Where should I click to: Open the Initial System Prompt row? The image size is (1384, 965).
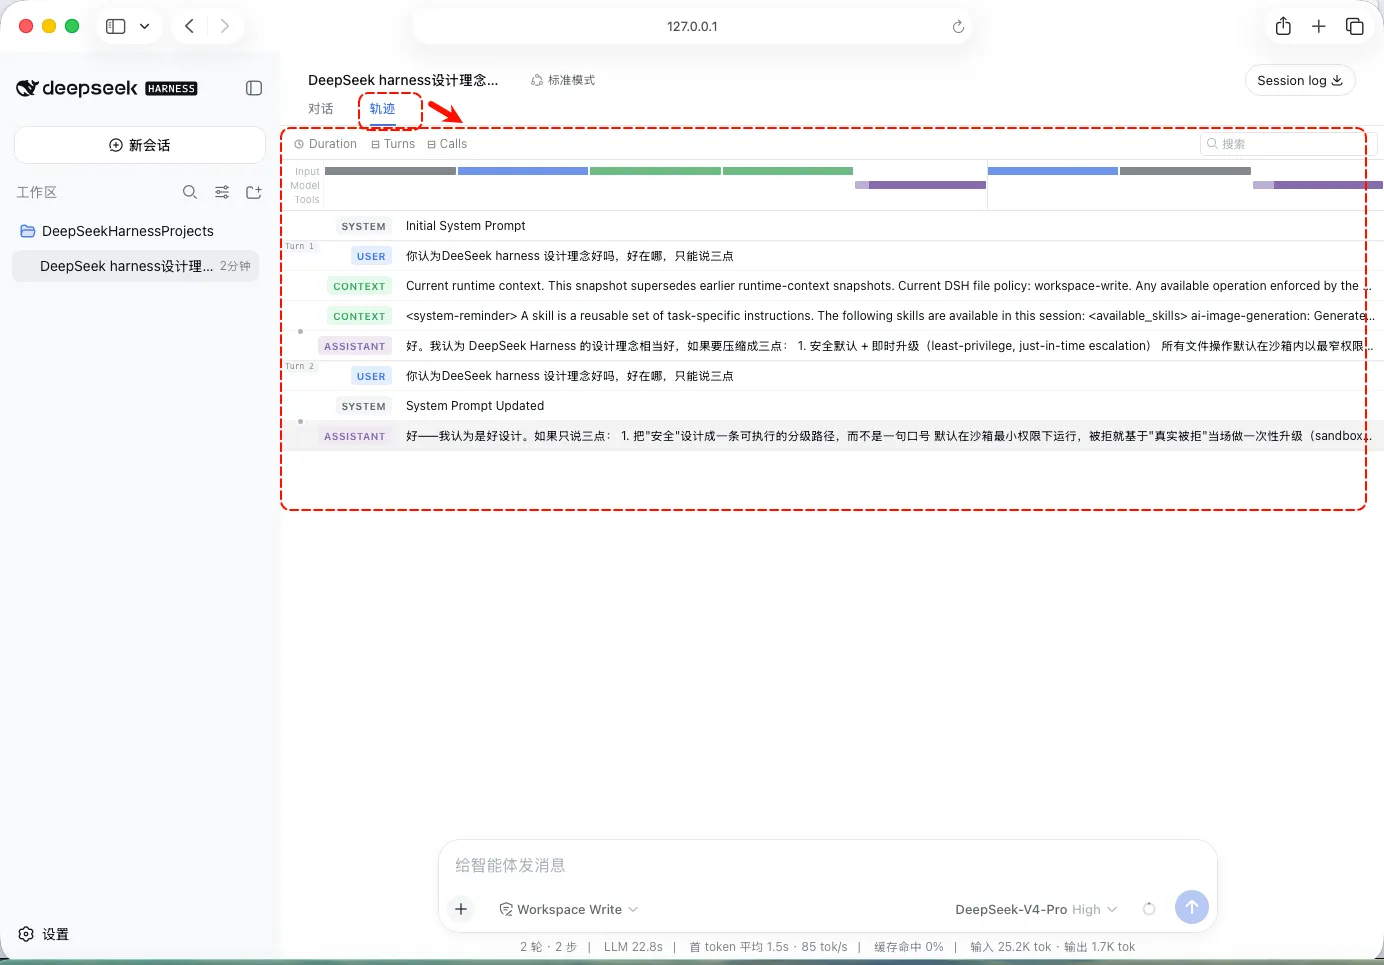(x=833, y=226)
